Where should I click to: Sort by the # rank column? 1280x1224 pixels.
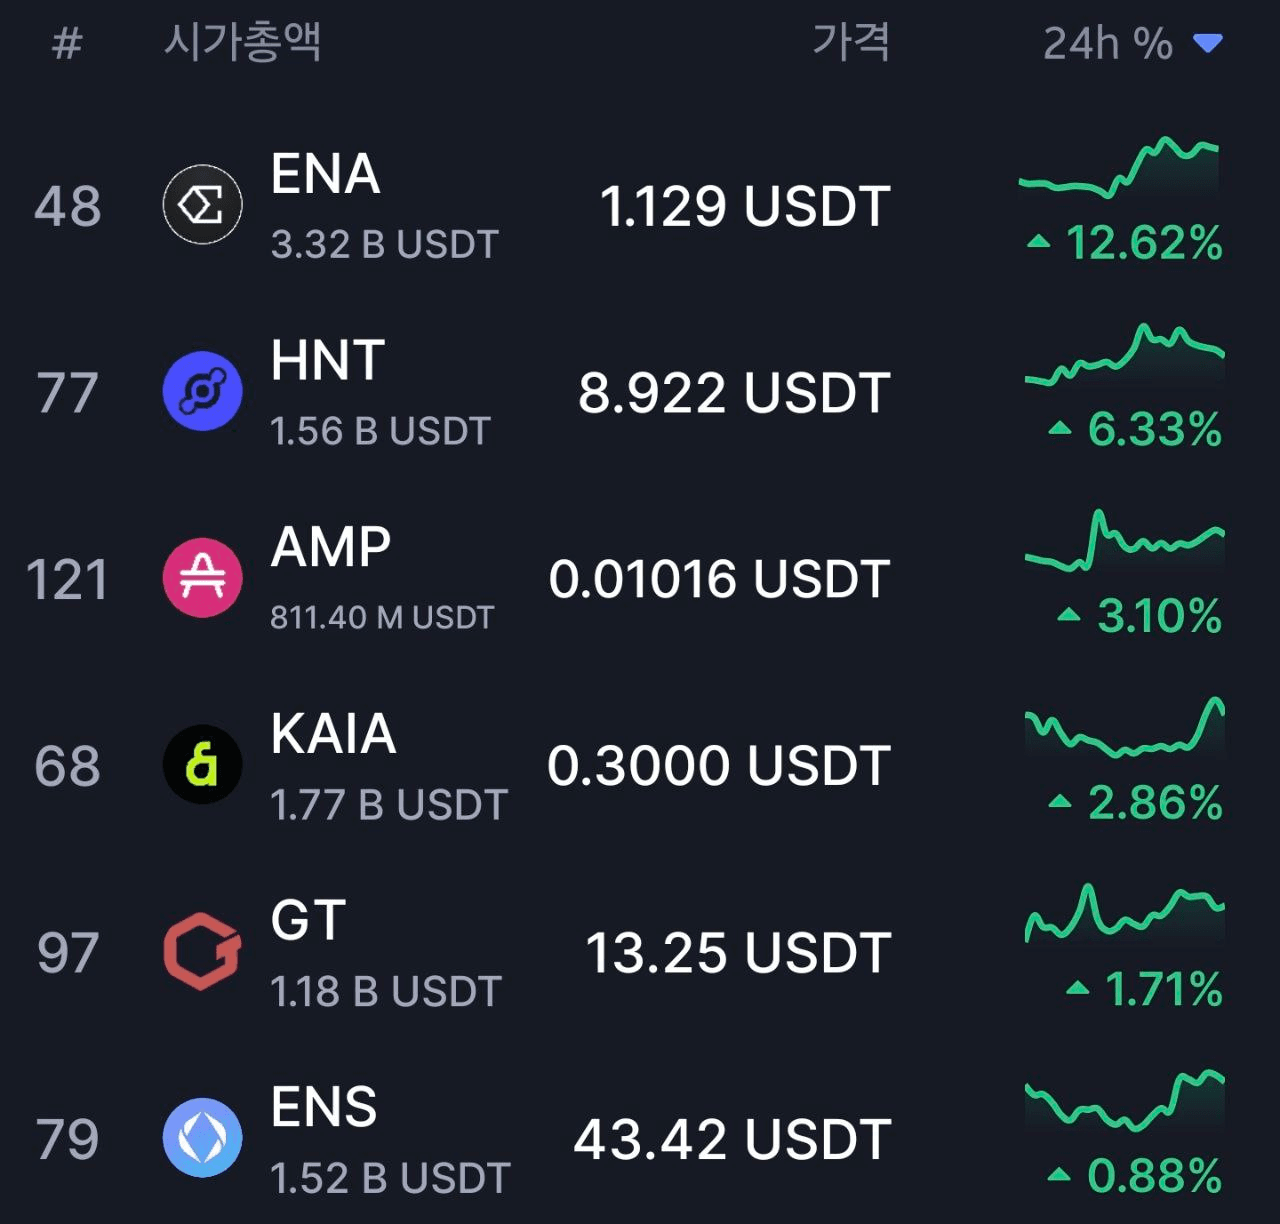(x=67, y=44)
